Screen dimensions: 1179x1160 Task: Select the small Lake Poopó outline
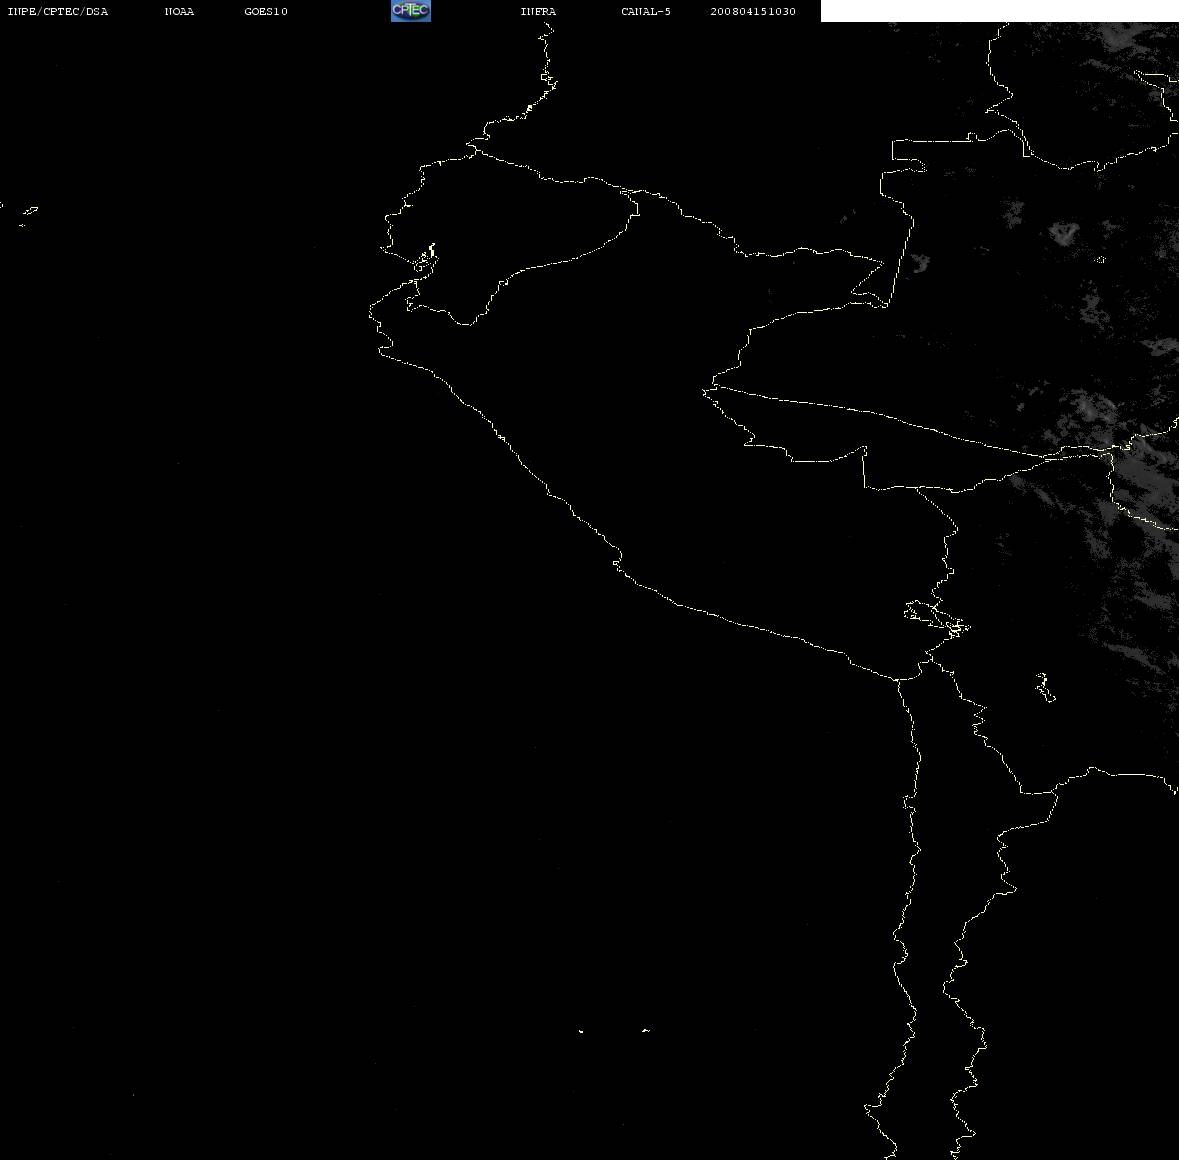1045,687
